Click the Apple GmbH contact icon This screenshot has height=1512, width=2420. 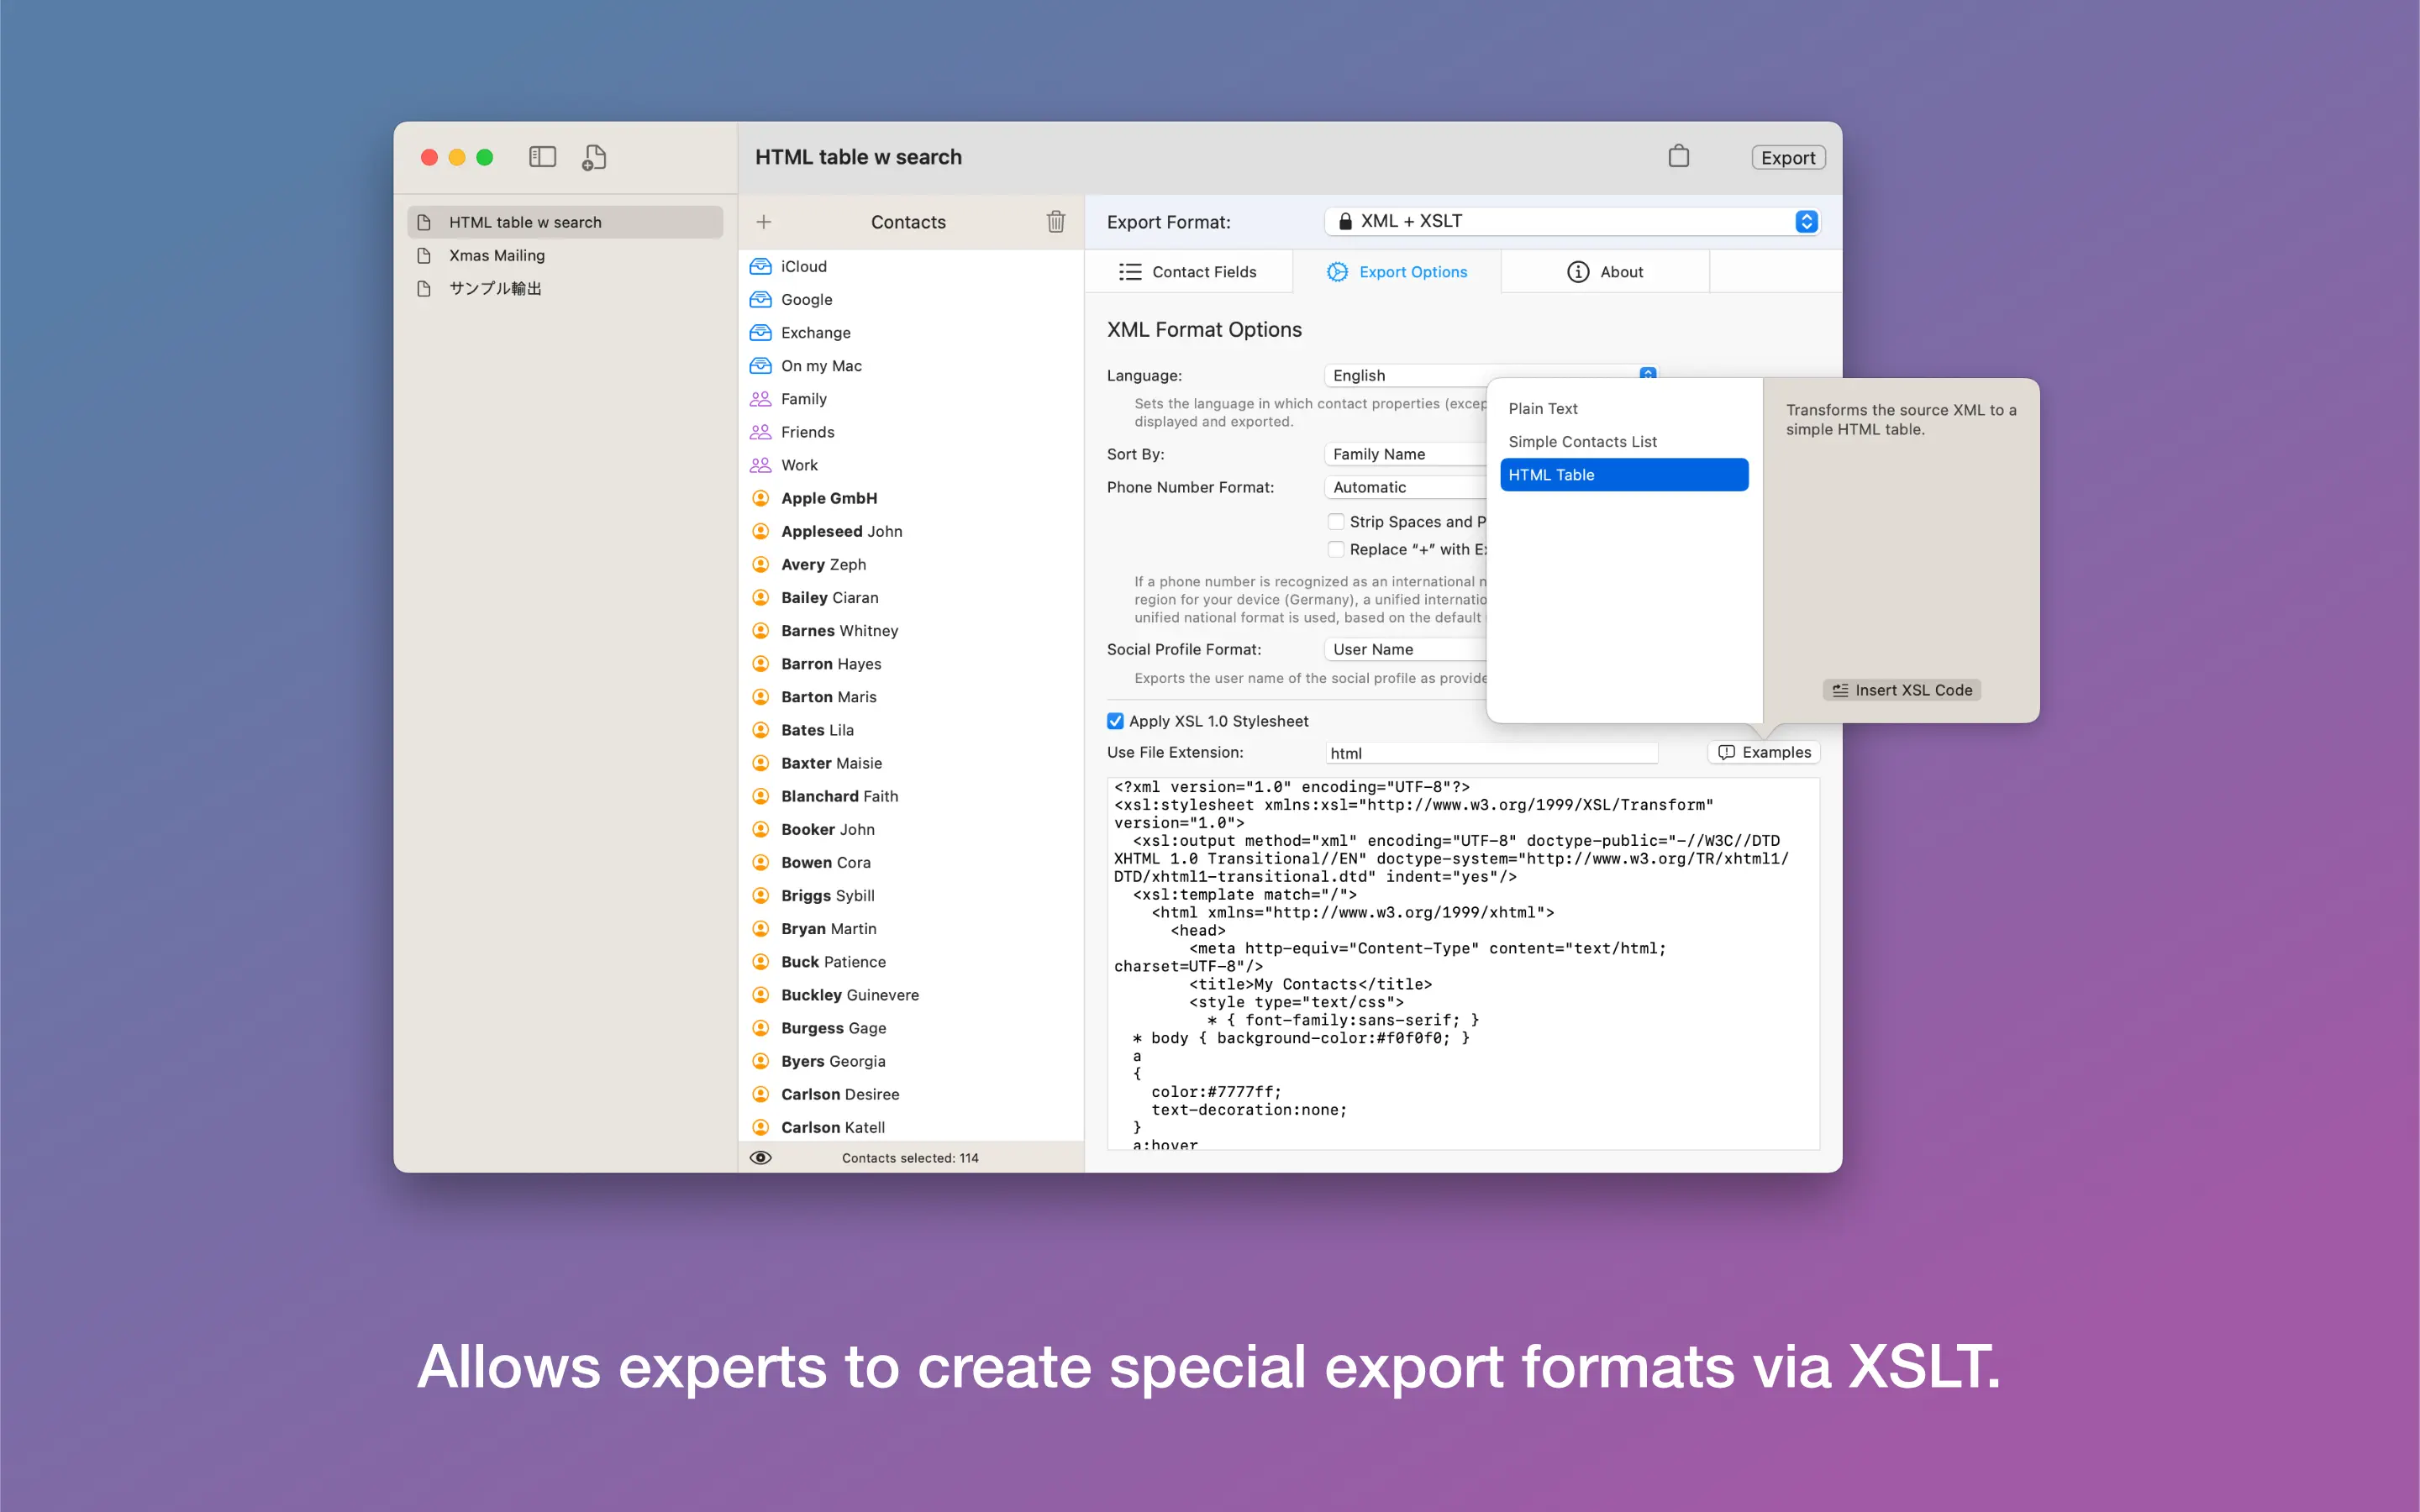click(760, 498)
